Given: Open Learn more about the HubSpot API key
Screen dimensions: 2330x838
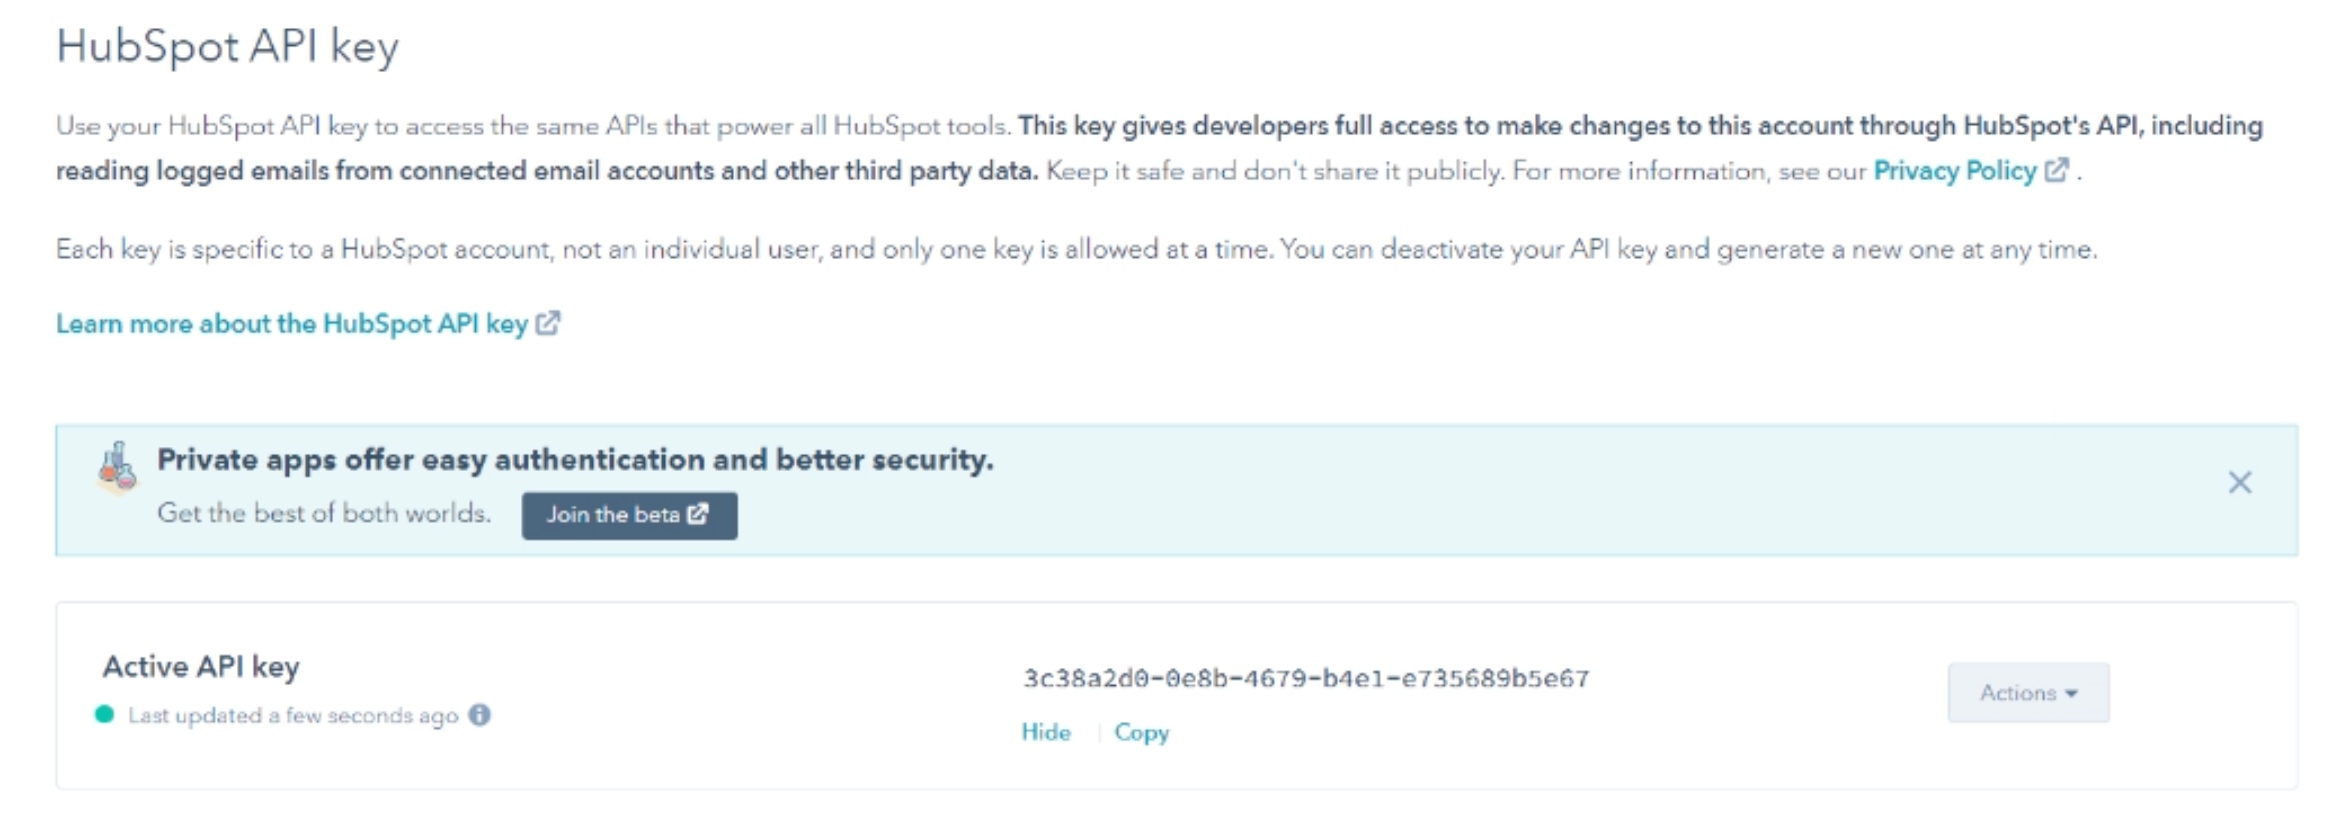Looking at the screenshot, I should 292,324.
